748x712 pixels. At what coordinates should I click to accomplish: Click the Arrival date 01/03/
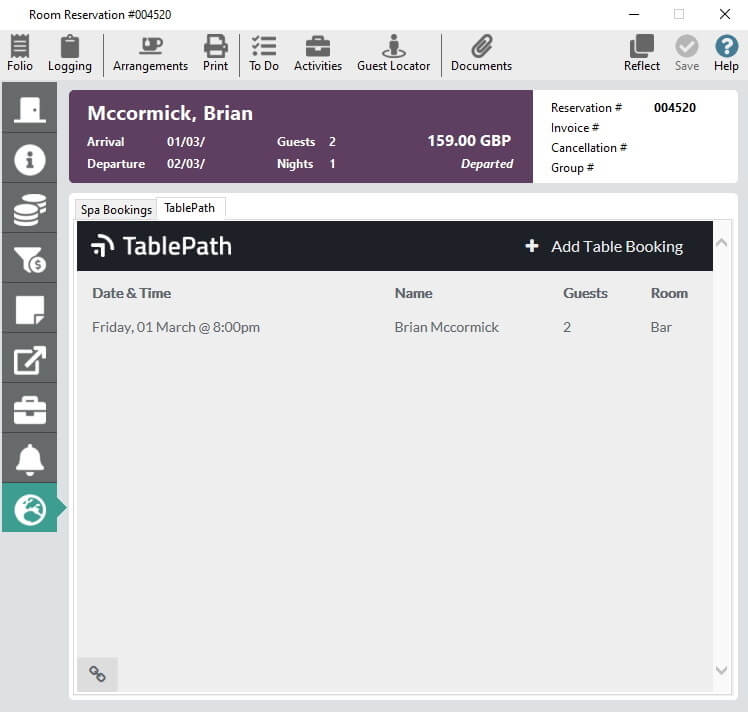click(x=186, y=142)
